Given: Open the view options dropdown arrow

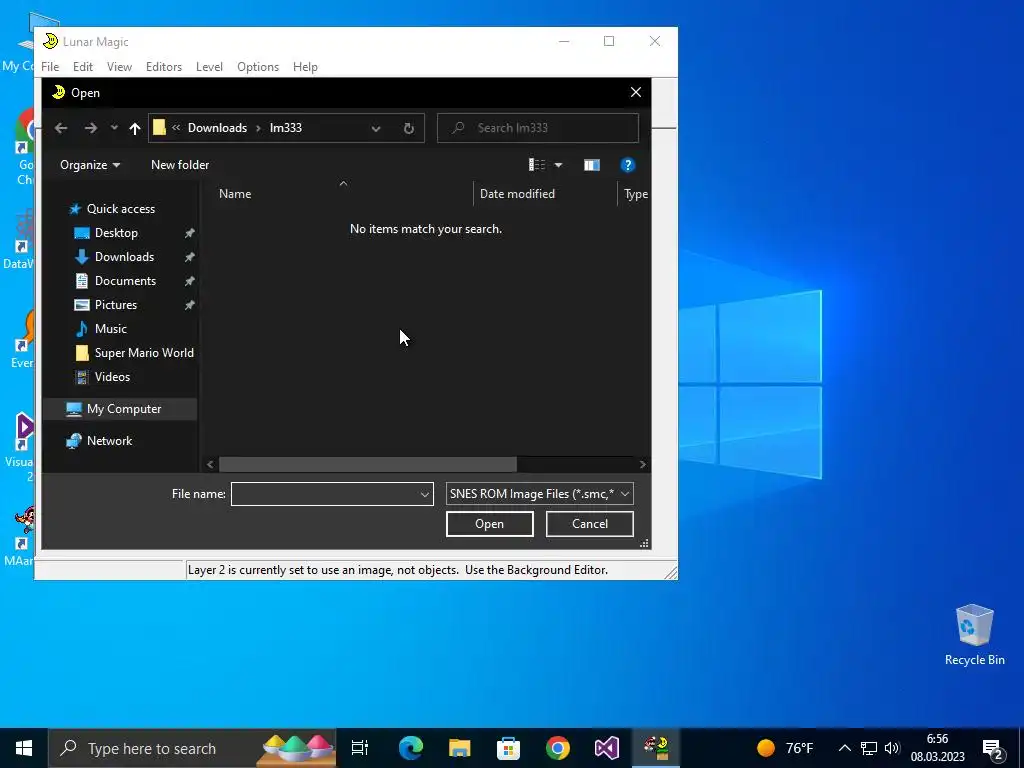Looking at the screenshot, I should (x=558, y=165).
